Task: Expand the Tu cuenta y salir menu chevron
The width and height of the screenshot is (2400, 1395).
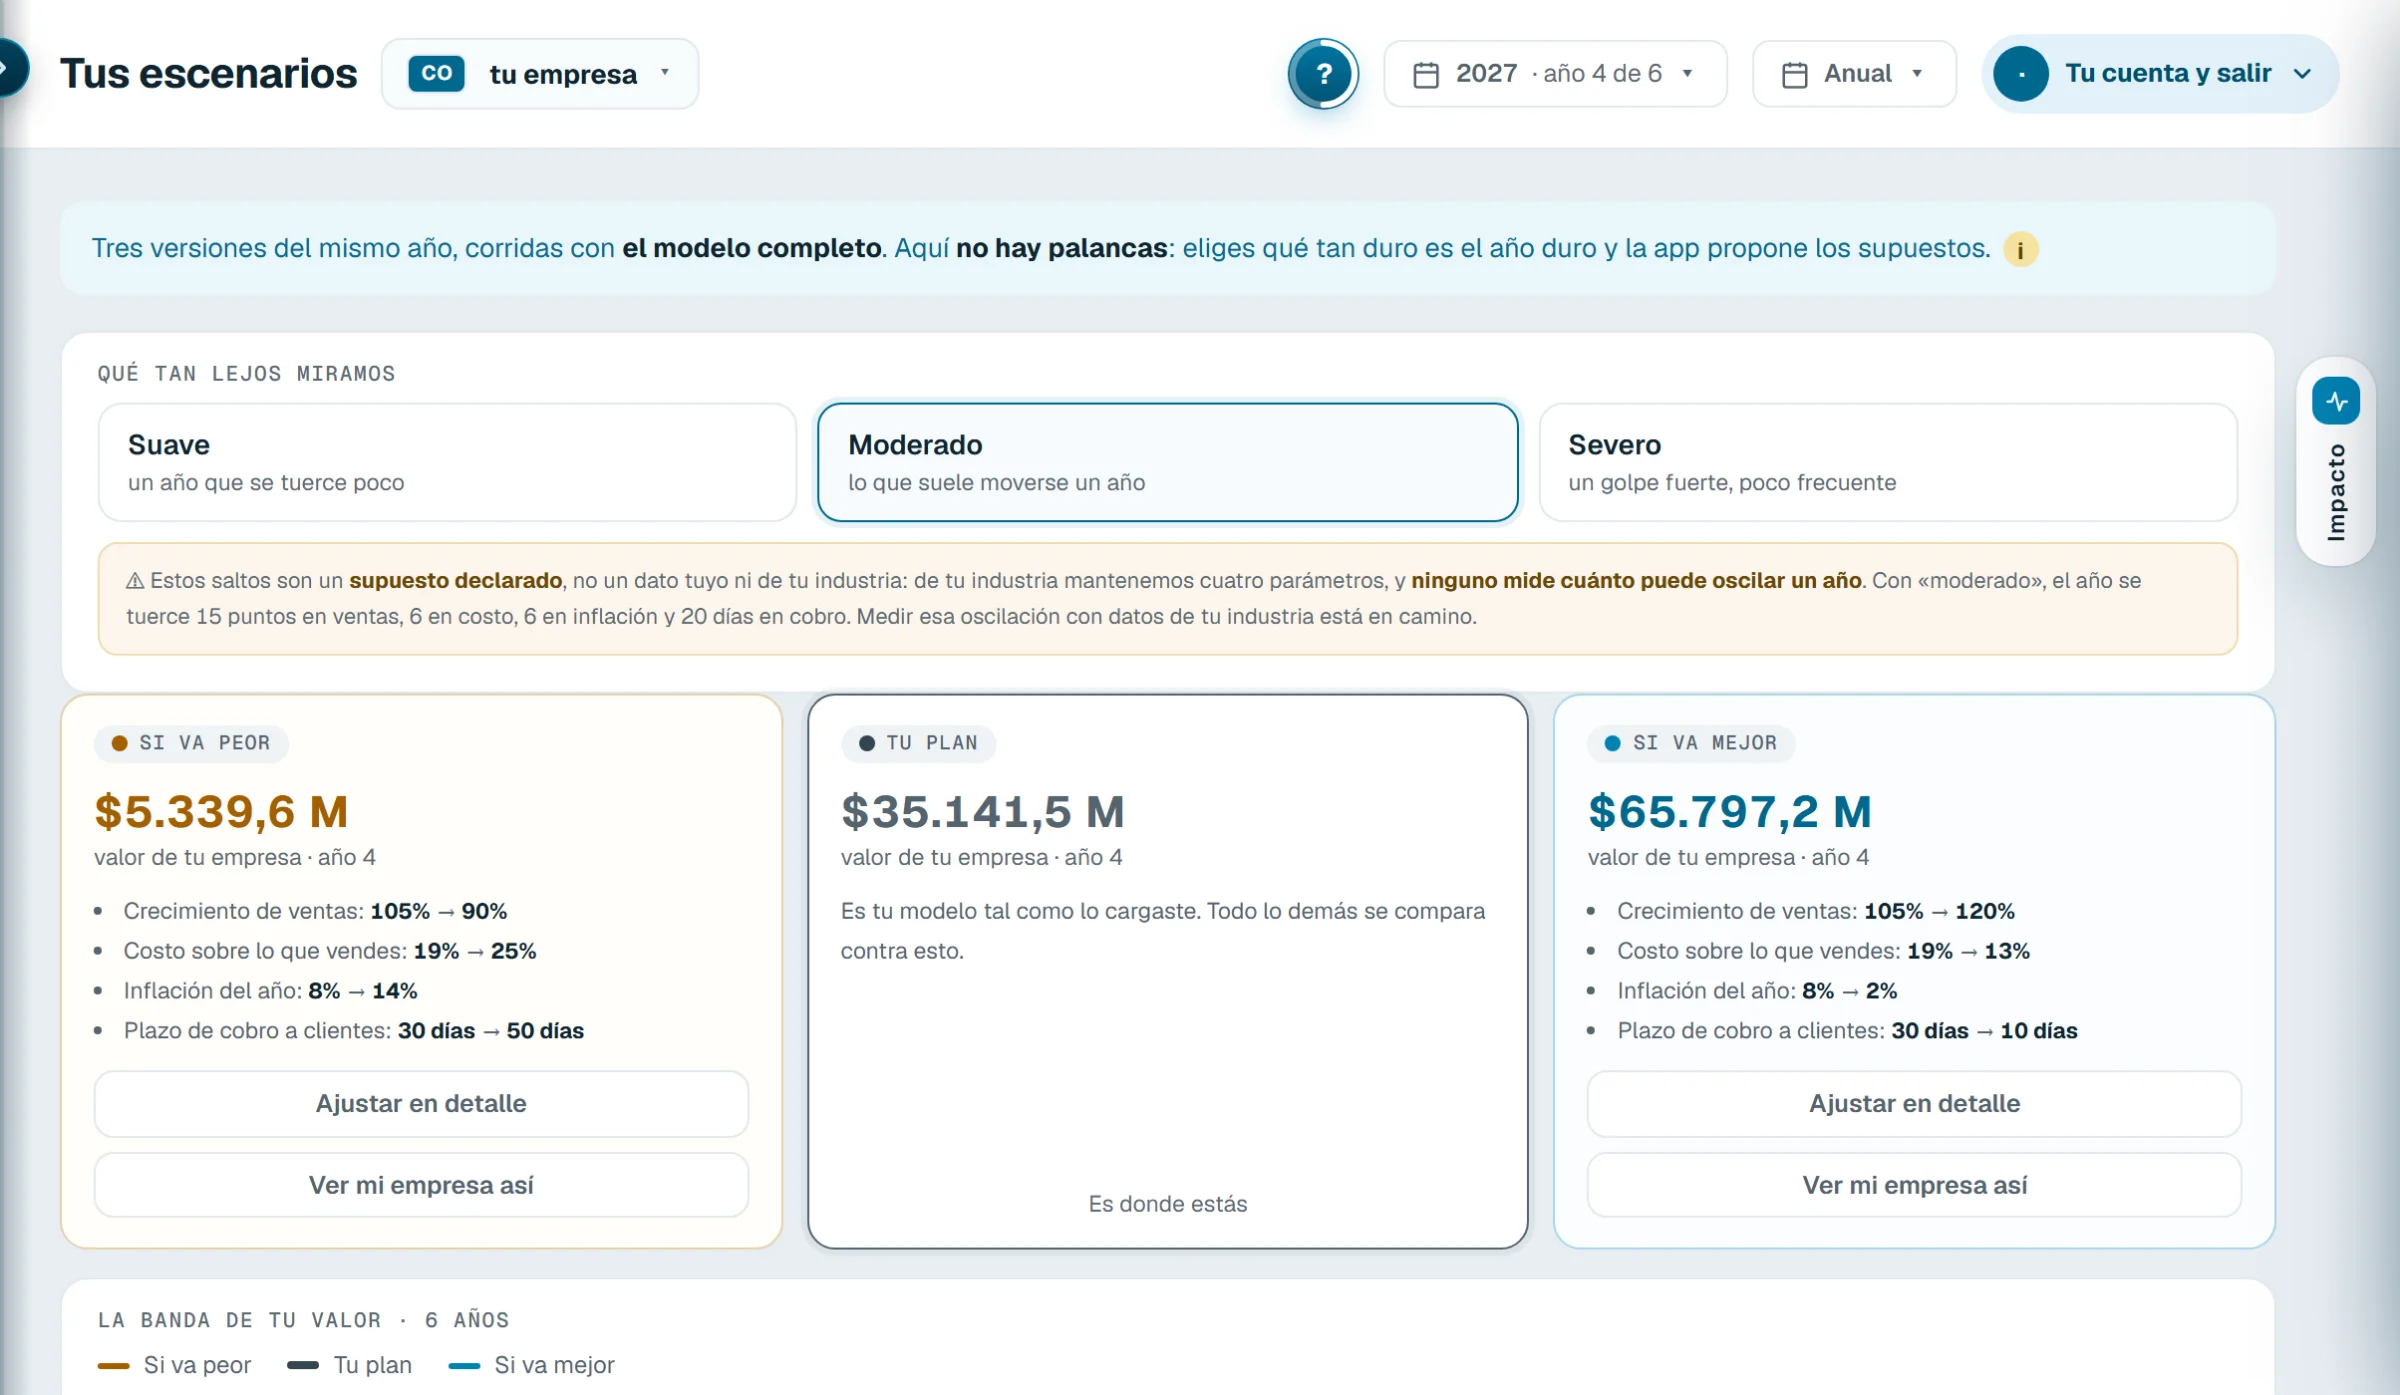Action: (2303, 74)
